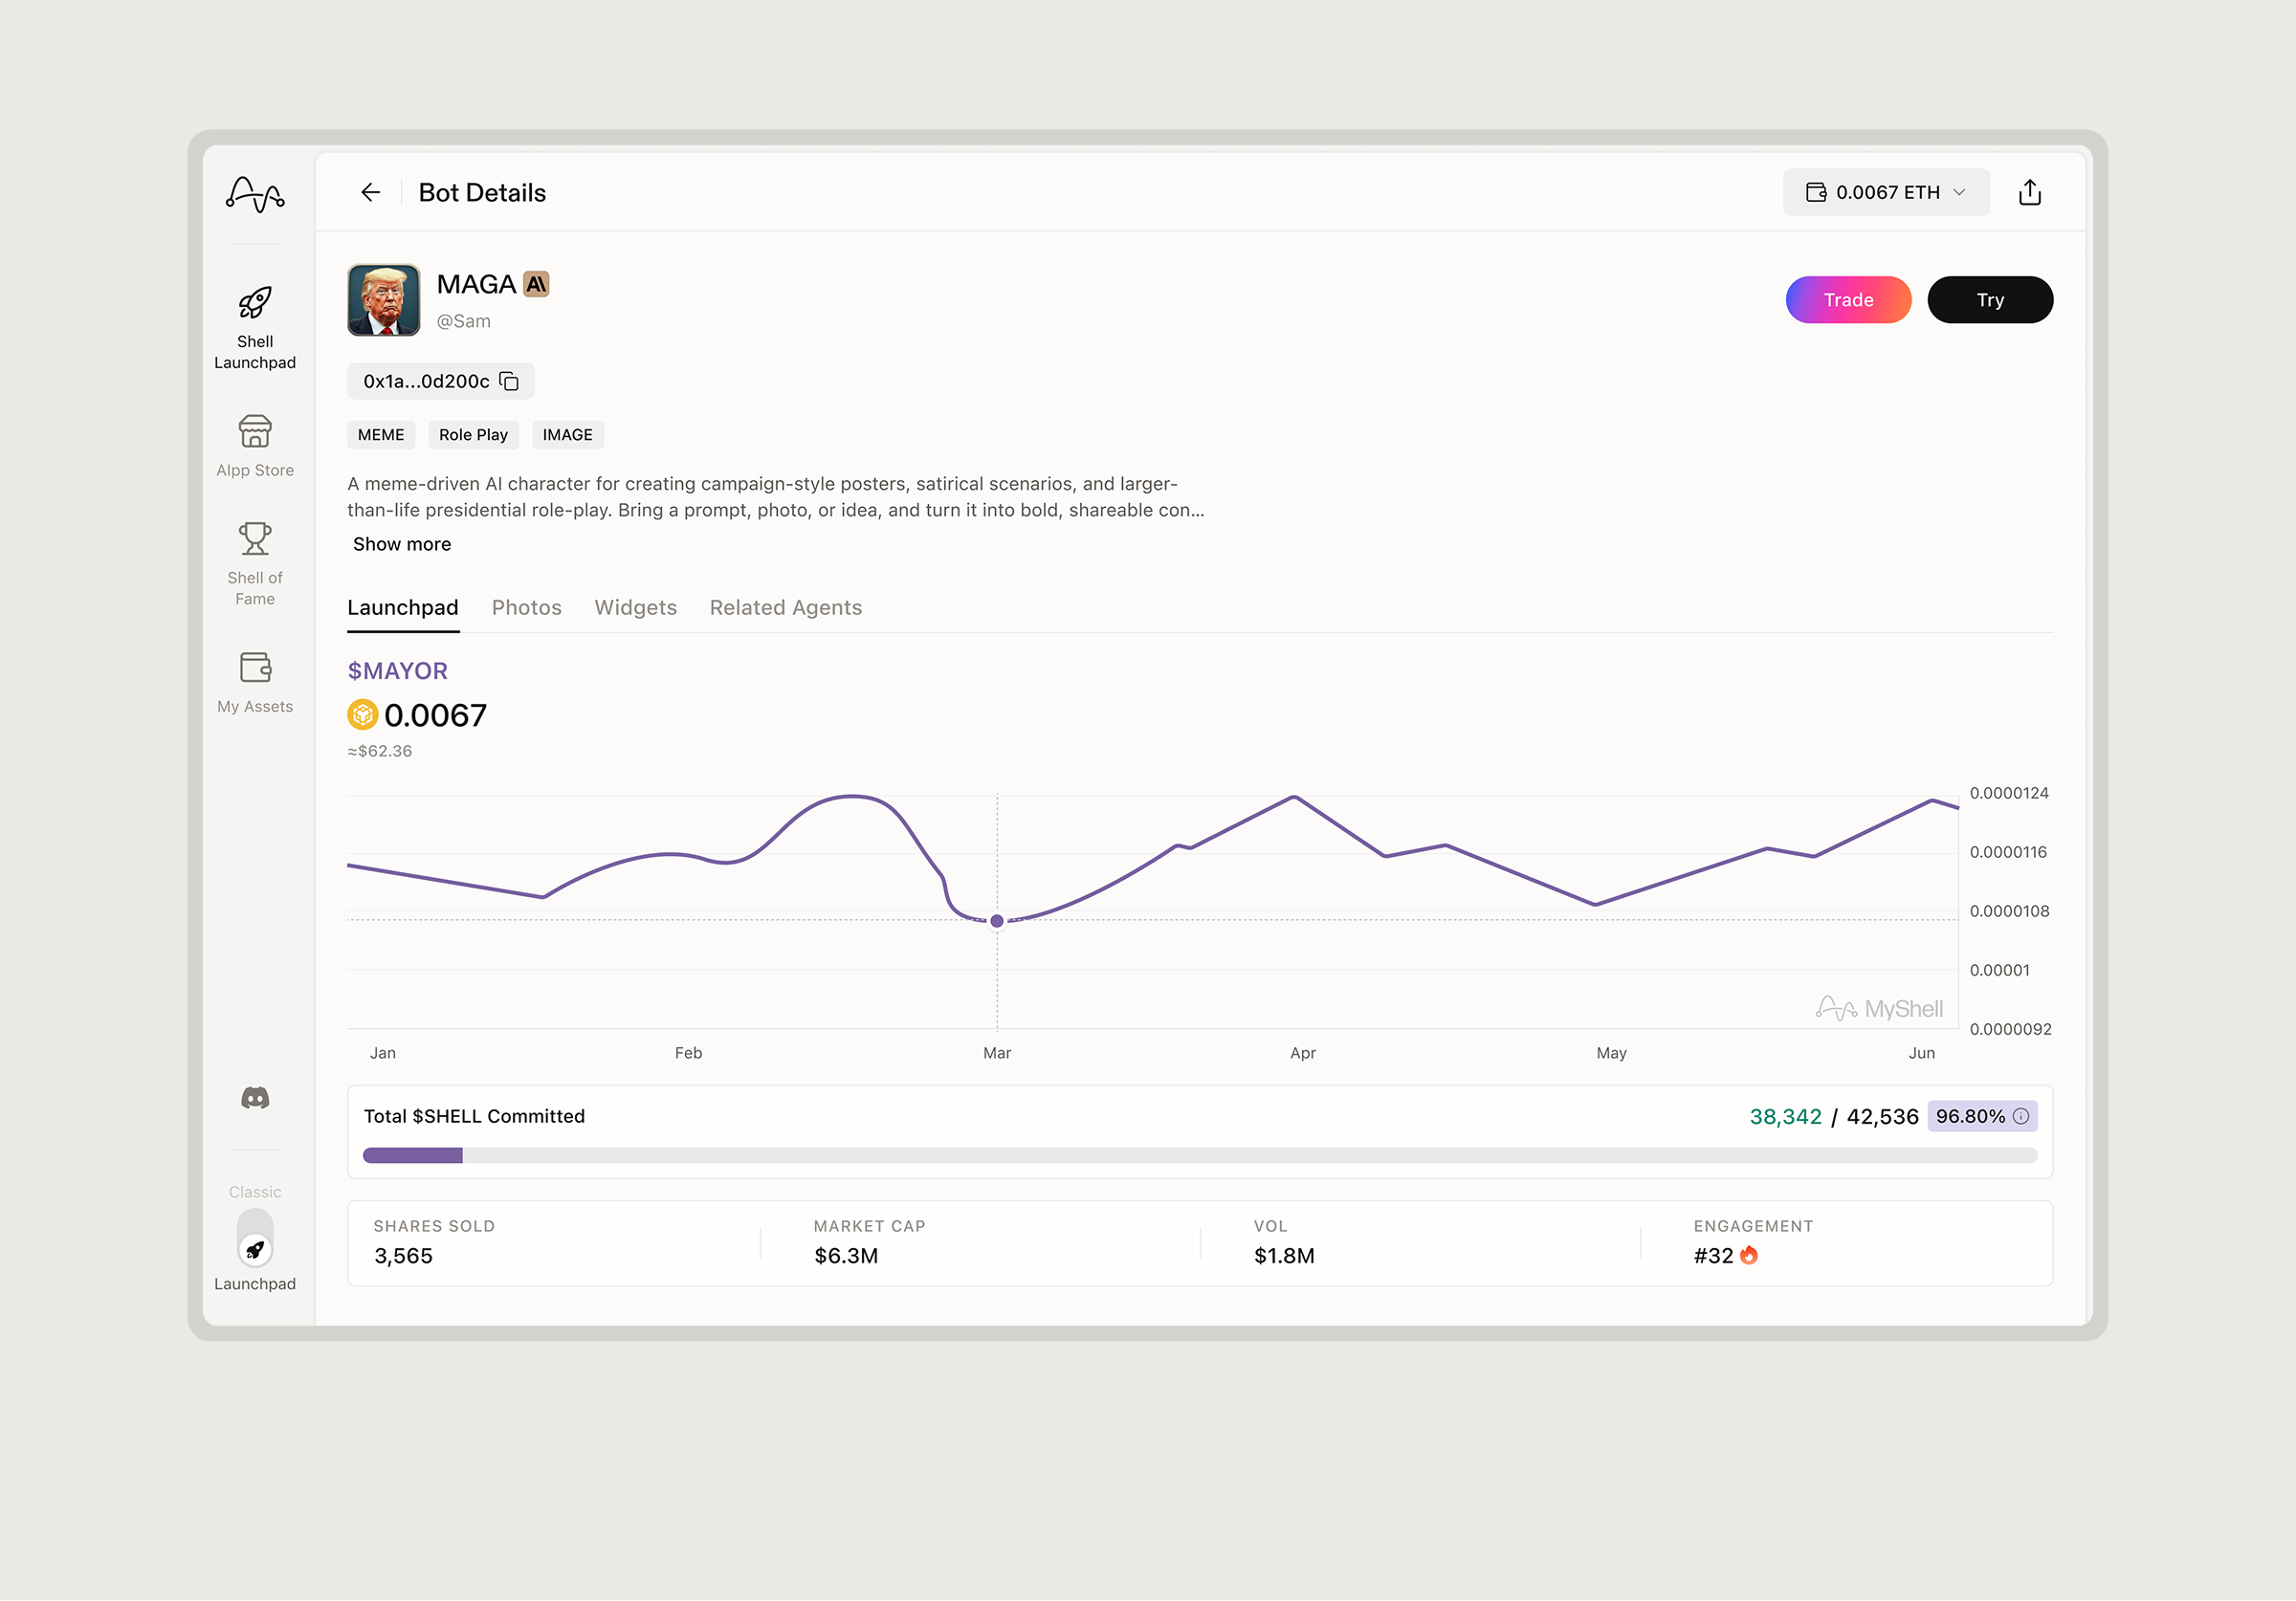Image resolution: width=2296 pixels, height=1601 pixels.
Task: Open the @Sam creator profile
Action: click(463, 321)
